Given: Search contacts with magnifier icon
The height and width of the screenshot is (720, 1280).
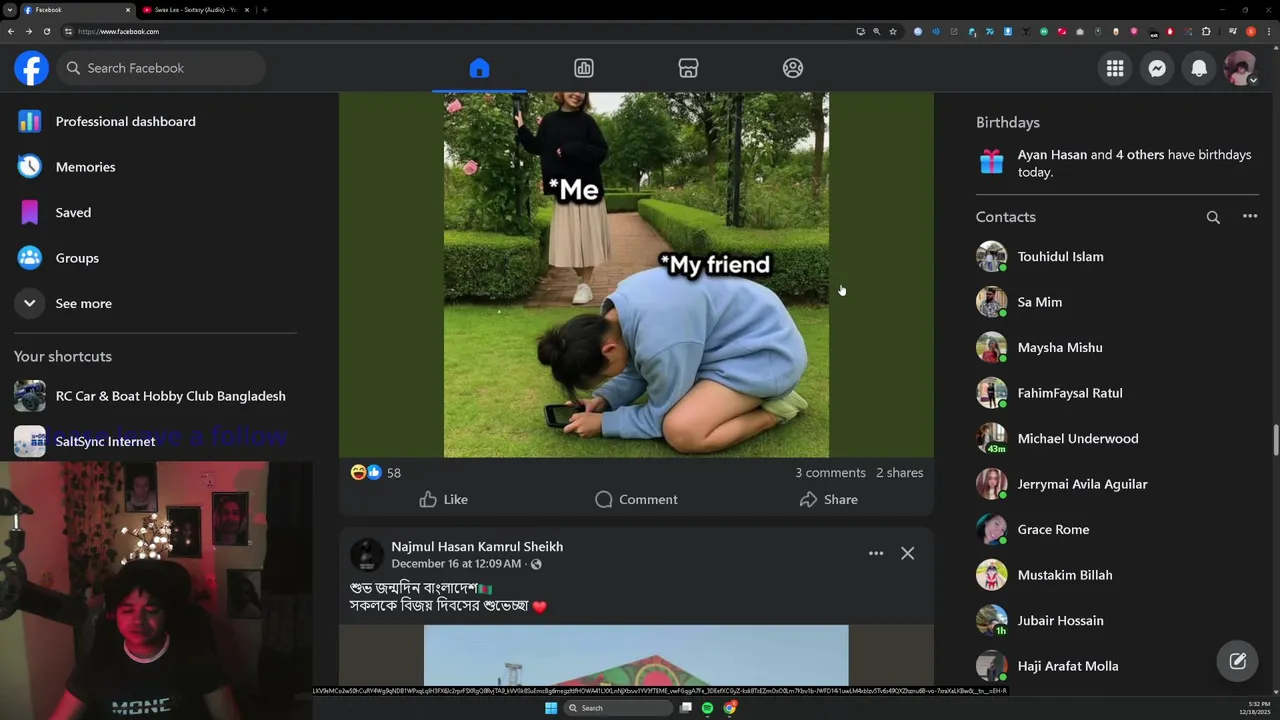Looking at the screenshot, I should click(x=1213, y=217).
